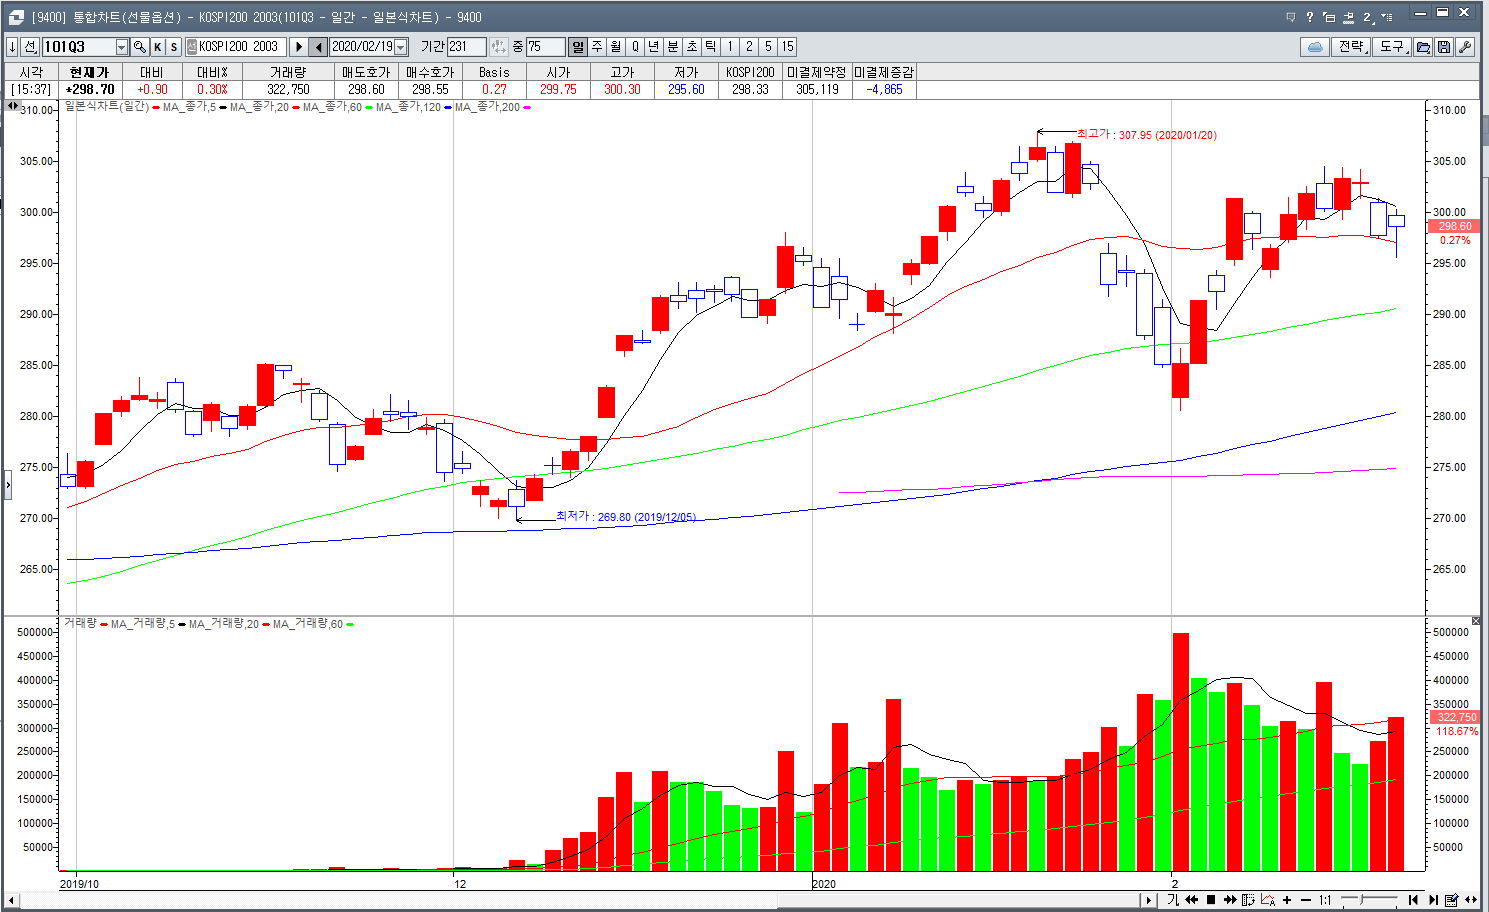The image size is (1489, 912).
Task: Expand the left side panel arrow
Action: coord(8,486)
